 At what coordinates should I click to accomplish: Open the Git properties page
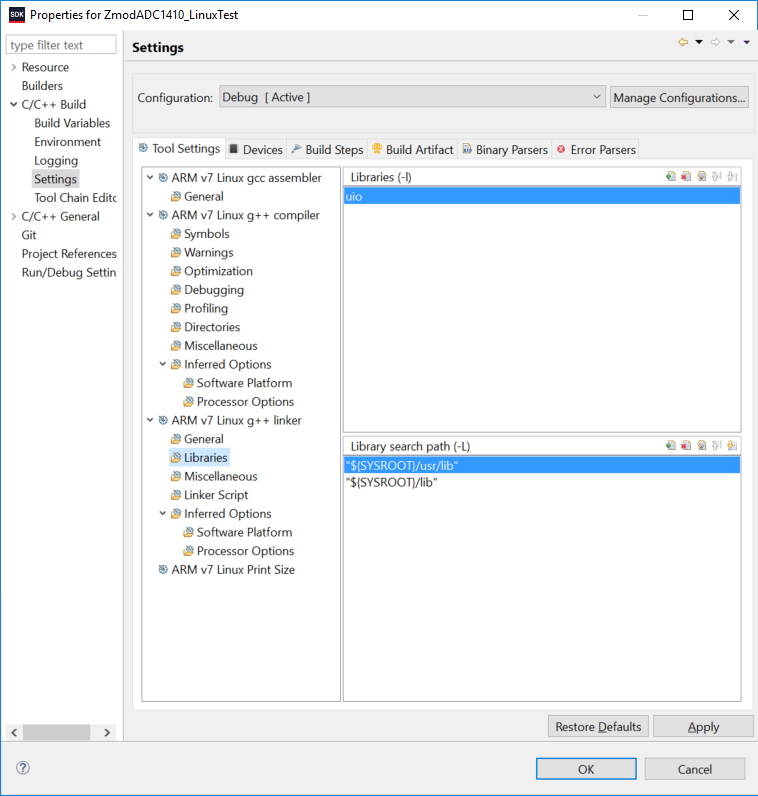point(29,235)
